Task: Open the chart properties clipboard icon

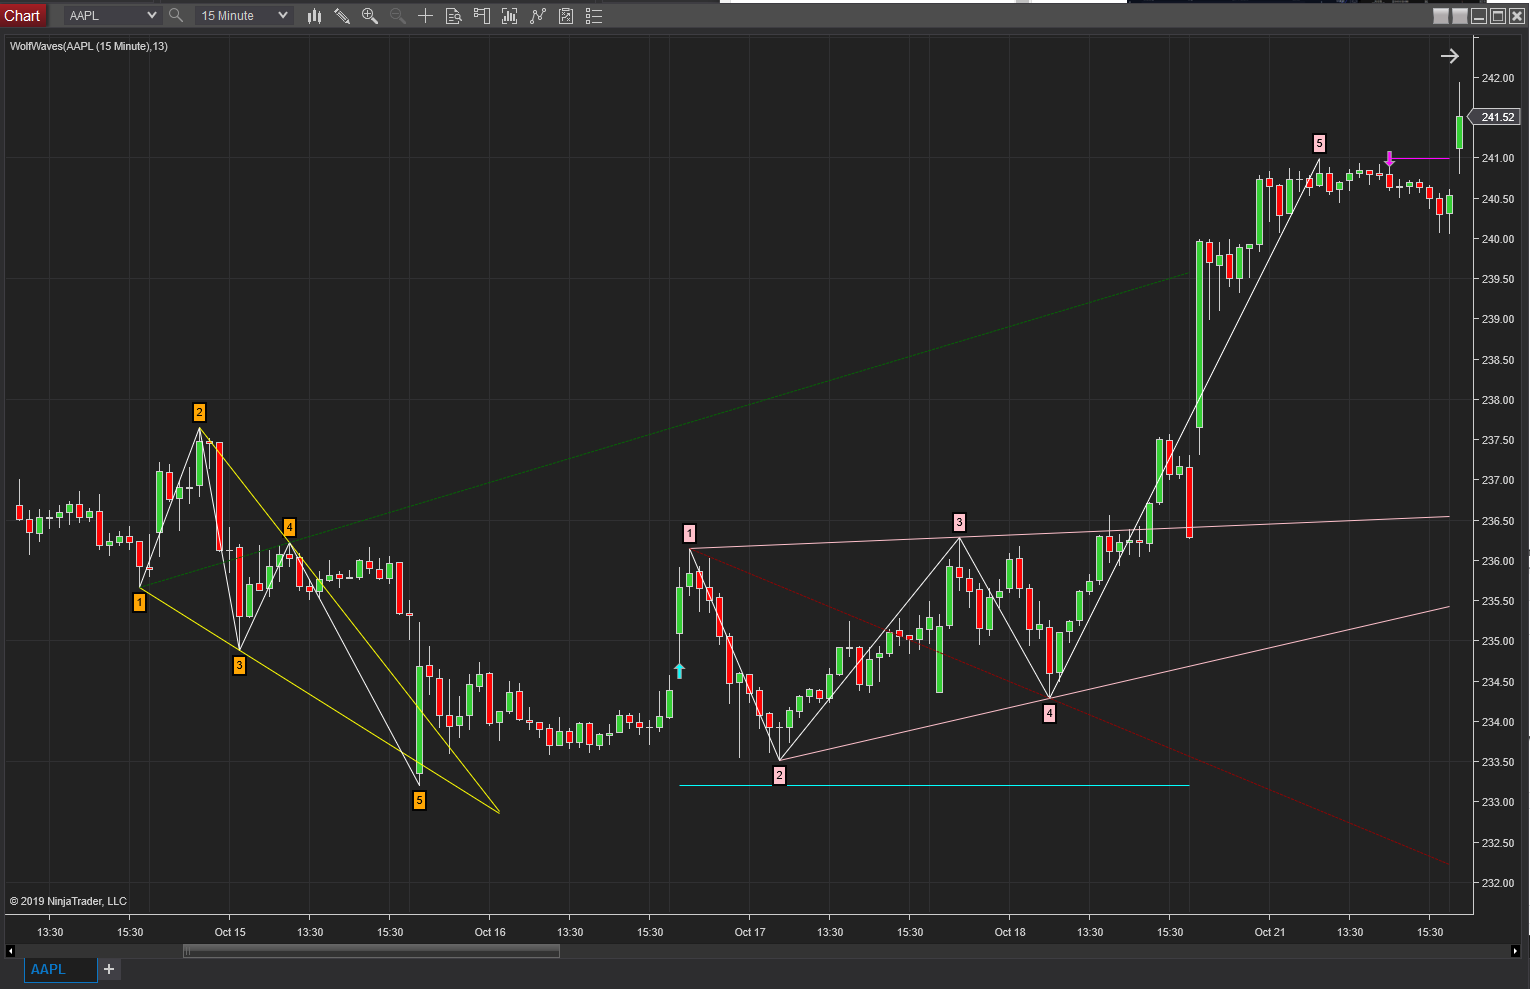Action: (x=565, y=15)
